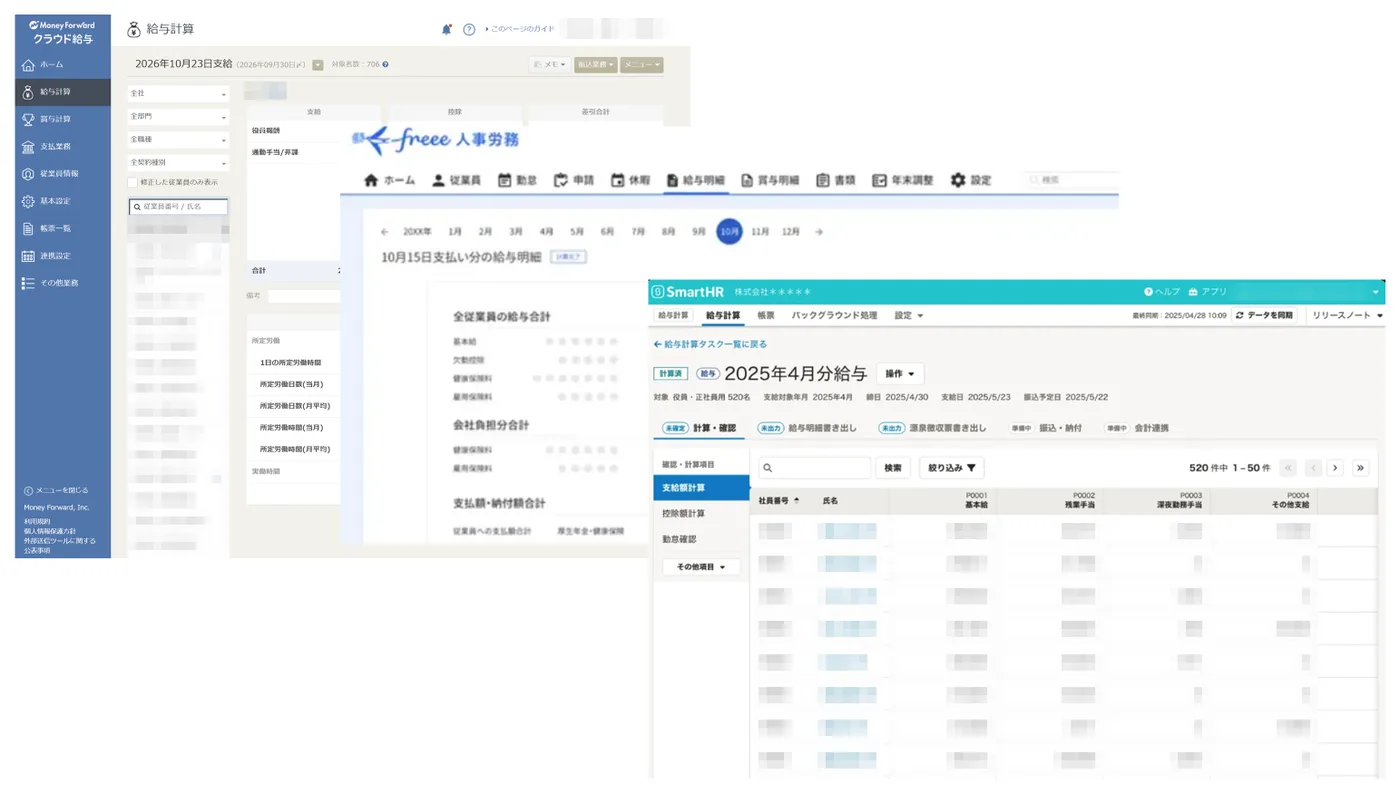
Task: Click info icon beside 対象者数 706
Action: [x=385, y=64]
